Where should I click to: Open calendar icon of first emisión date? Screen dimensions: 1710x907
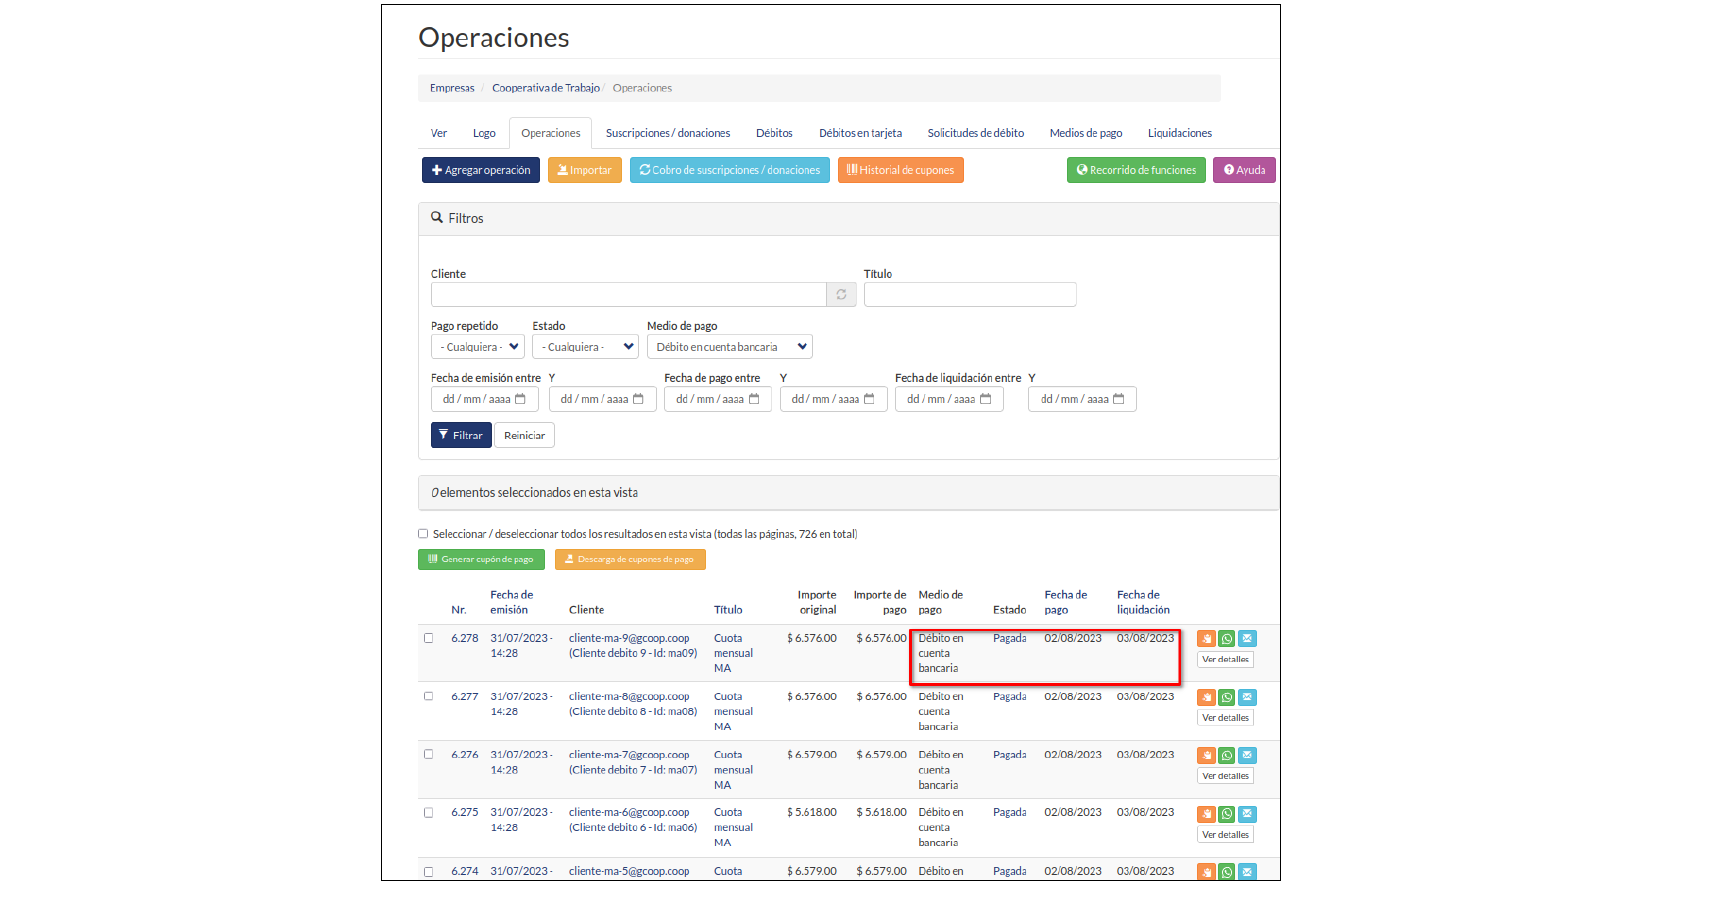tap(520, 399)
